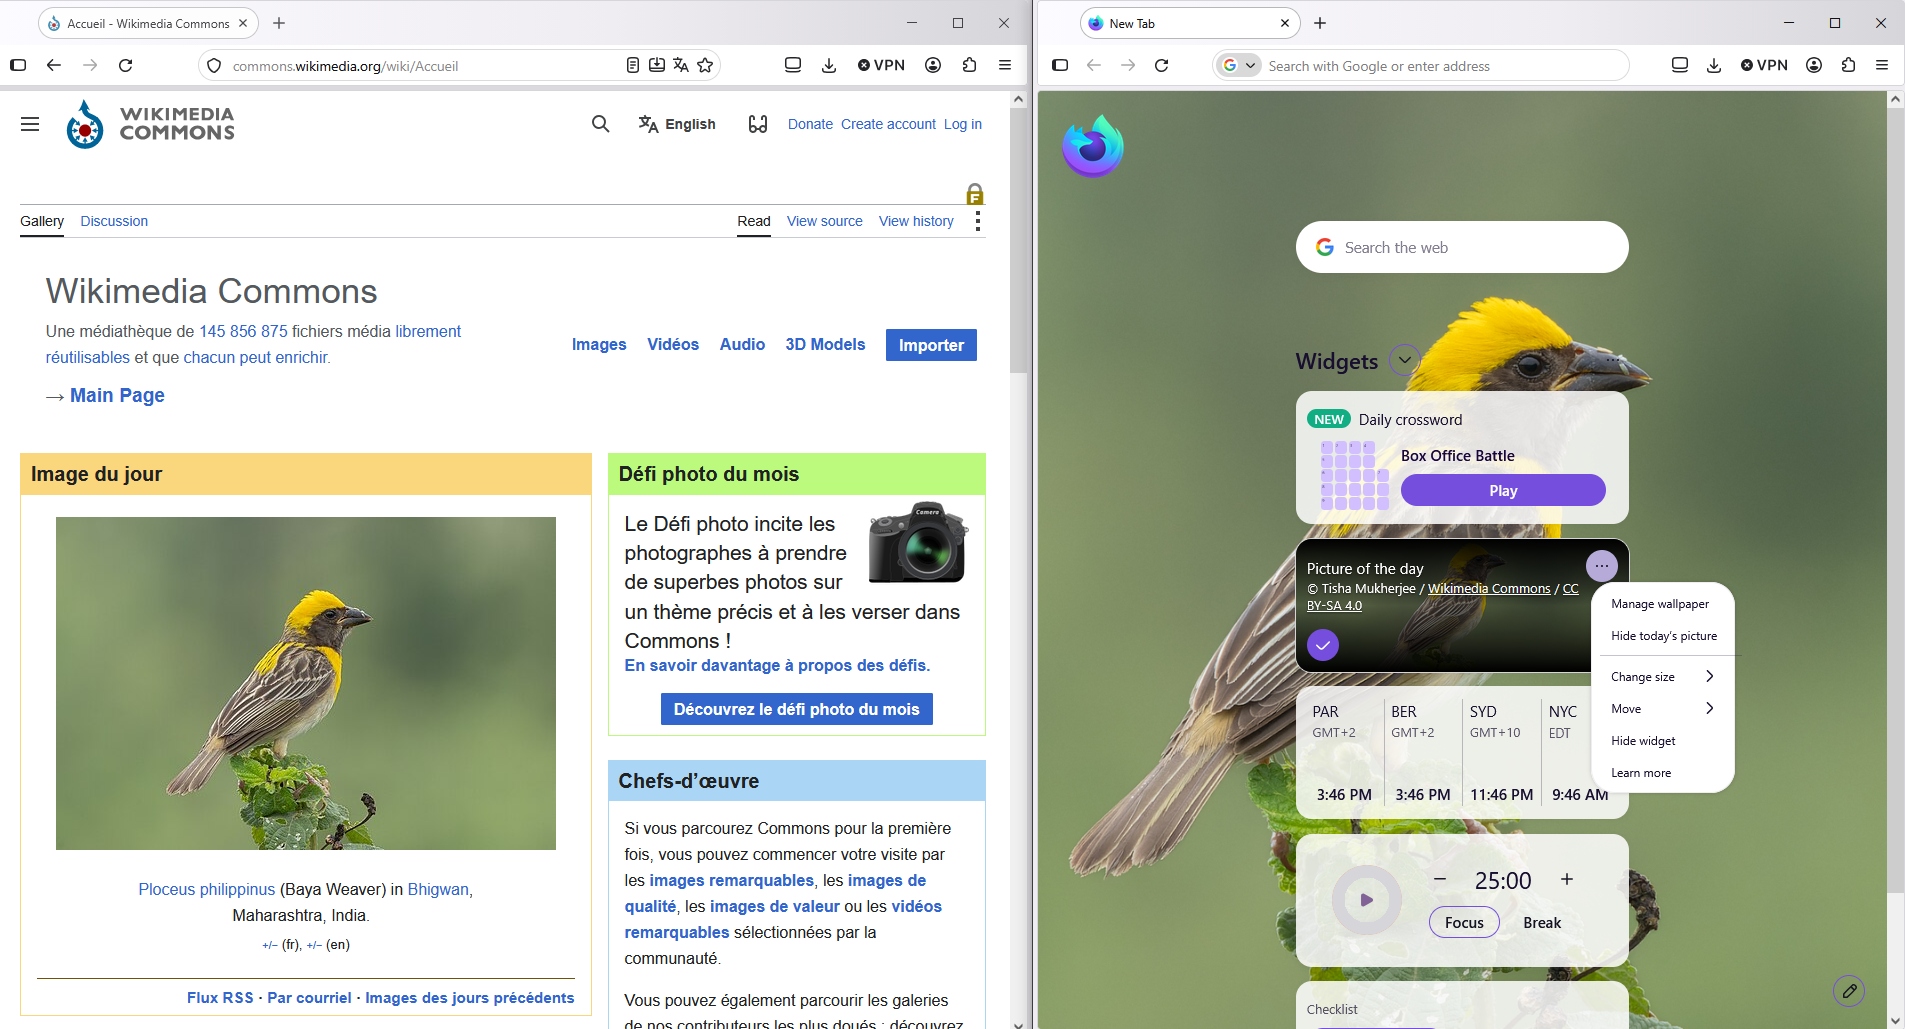Open VPN panel in the Wikimedia Commons window
The height and width of the screenshot is (1029, 1905).
pyautogui.click(x=881, y=65)
